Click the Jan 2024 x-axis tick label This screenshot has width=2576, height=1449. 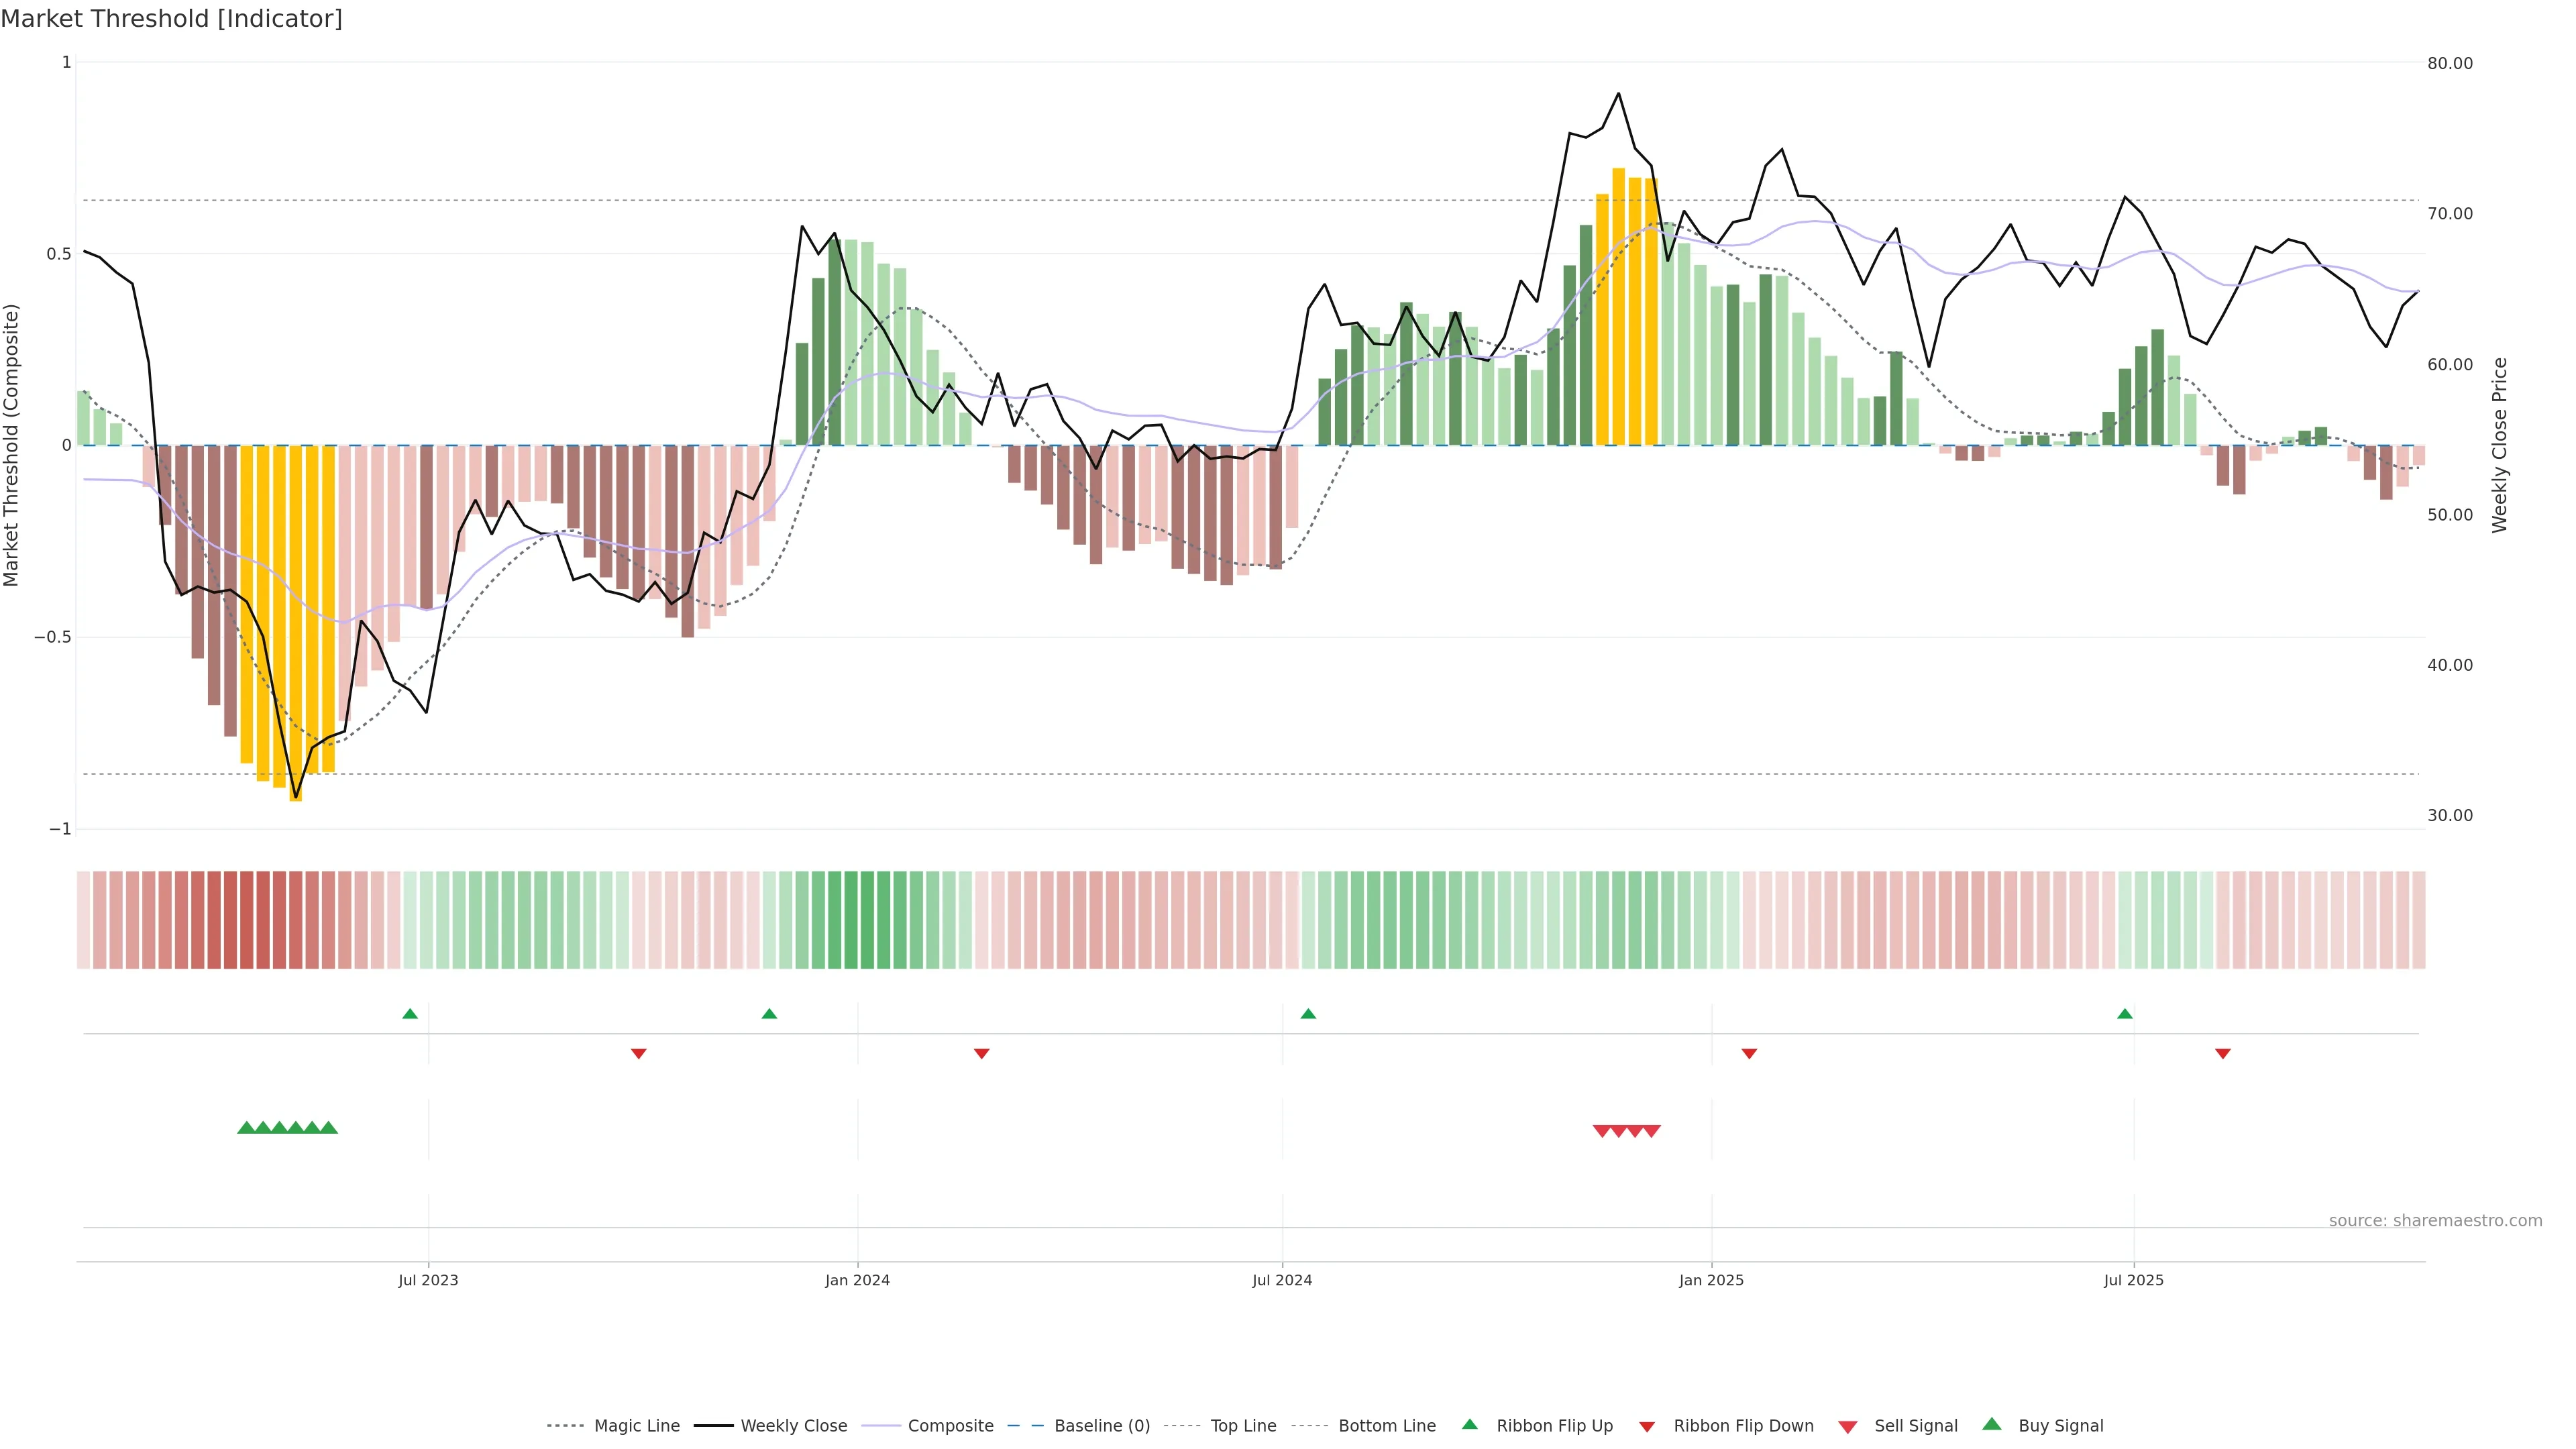(857, 1280)
